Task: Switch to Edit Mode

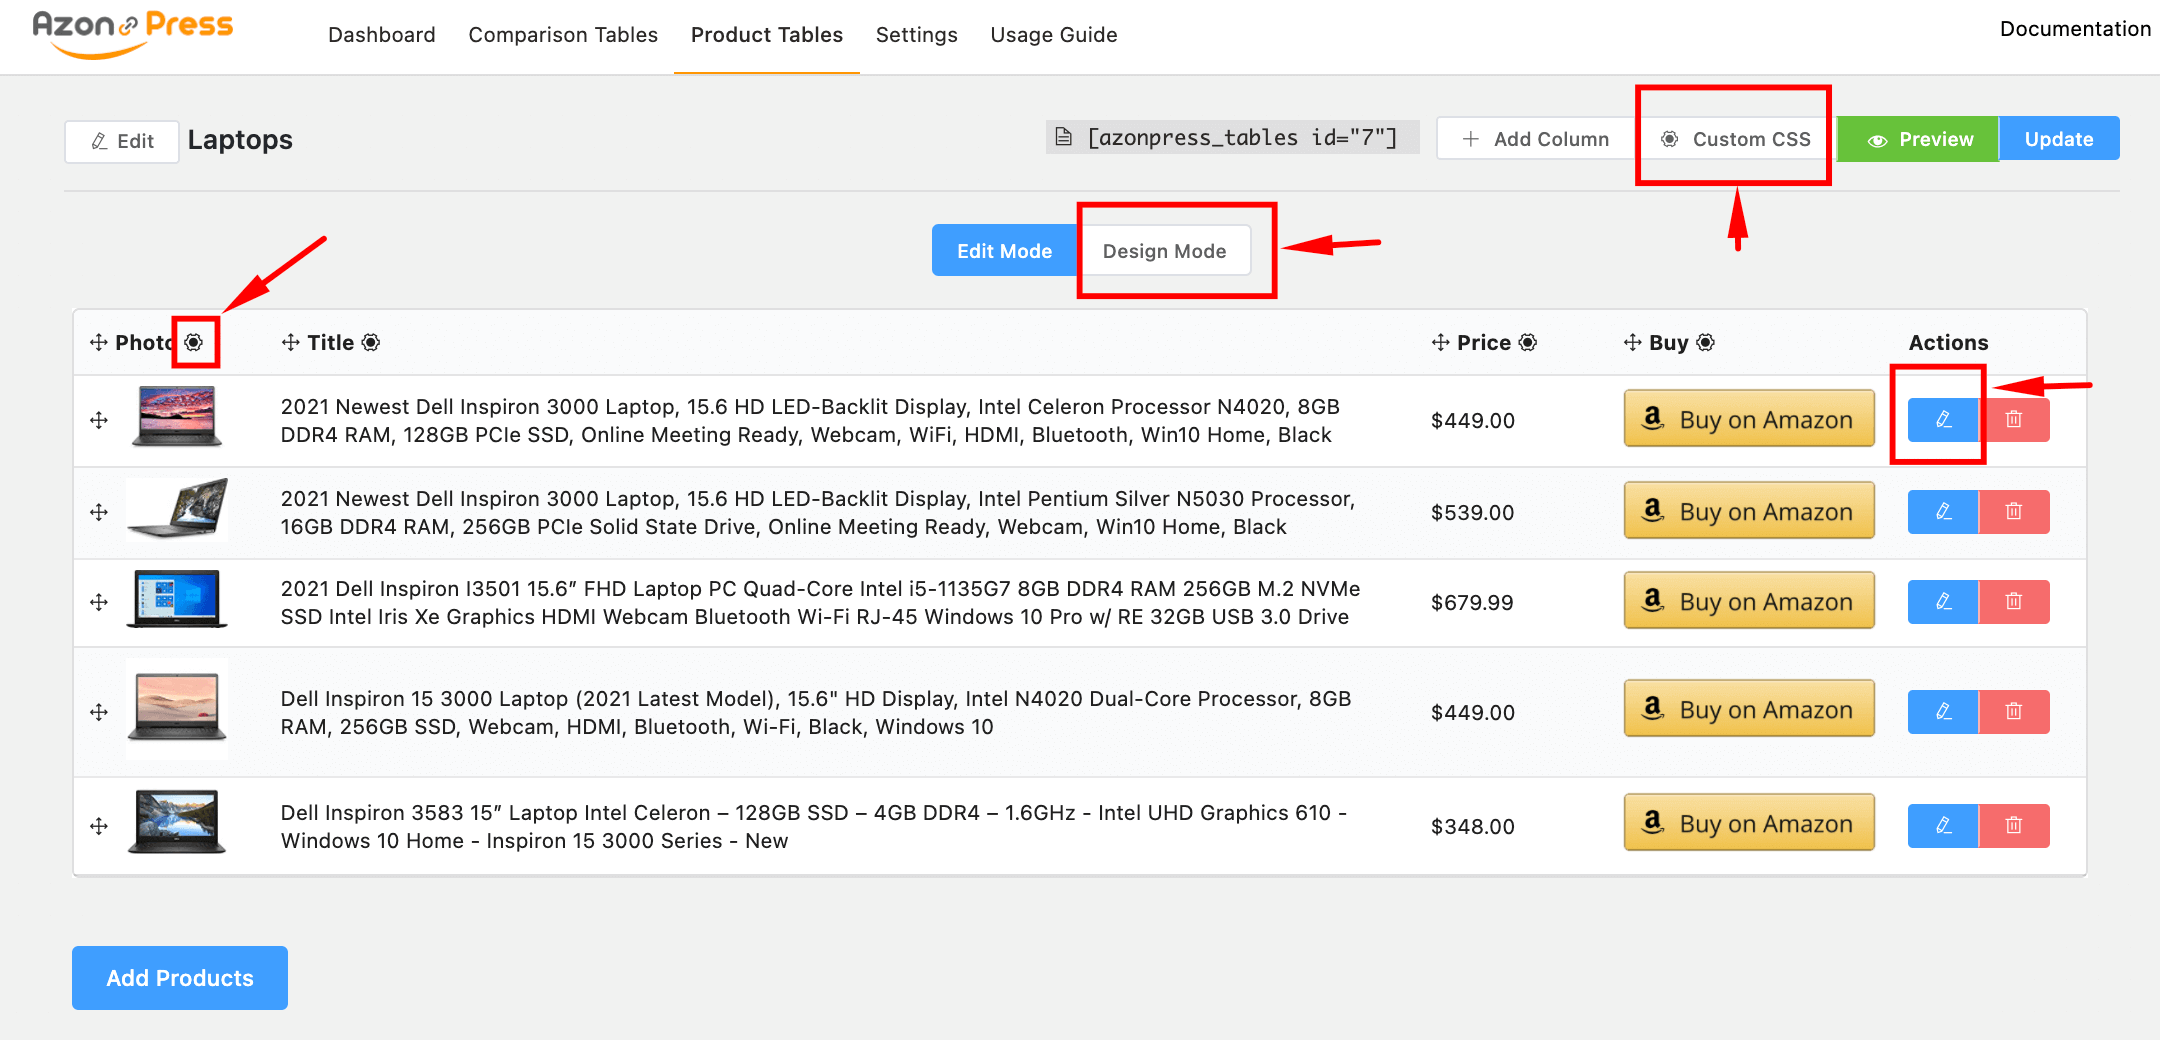Action: pos(1004,251)
